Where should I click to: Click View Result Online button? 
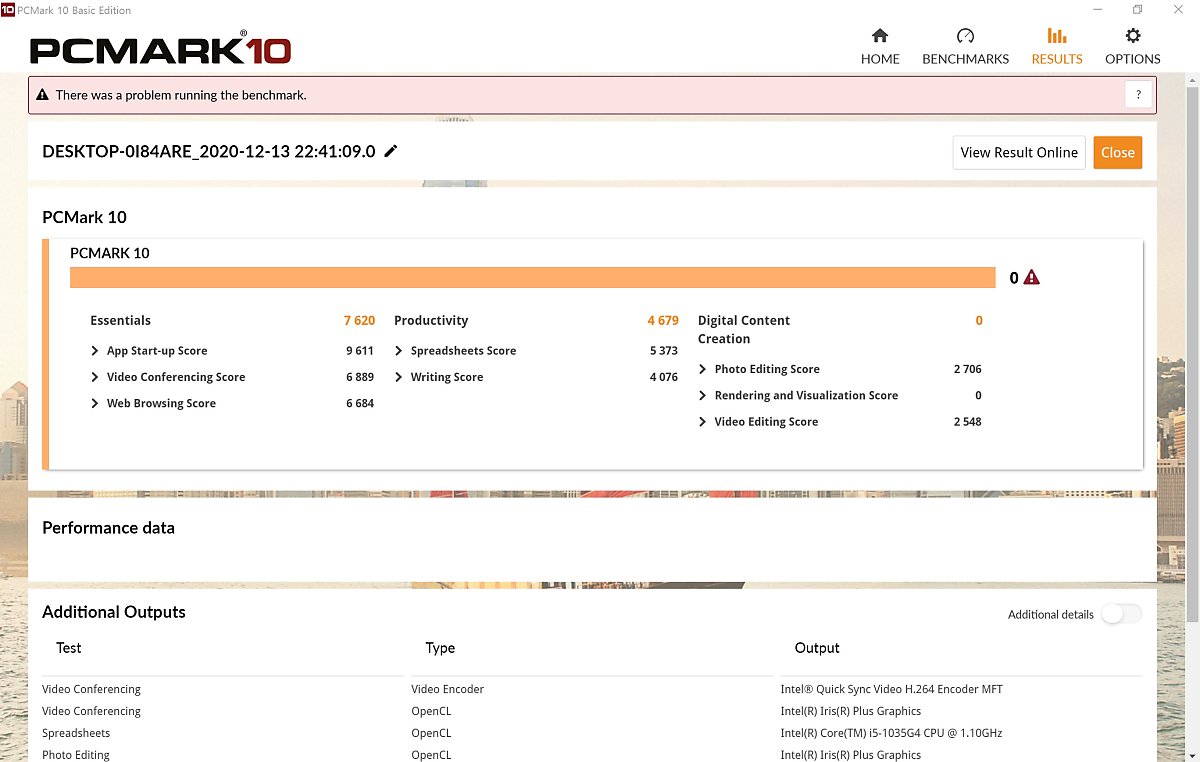click(1019, 152)
